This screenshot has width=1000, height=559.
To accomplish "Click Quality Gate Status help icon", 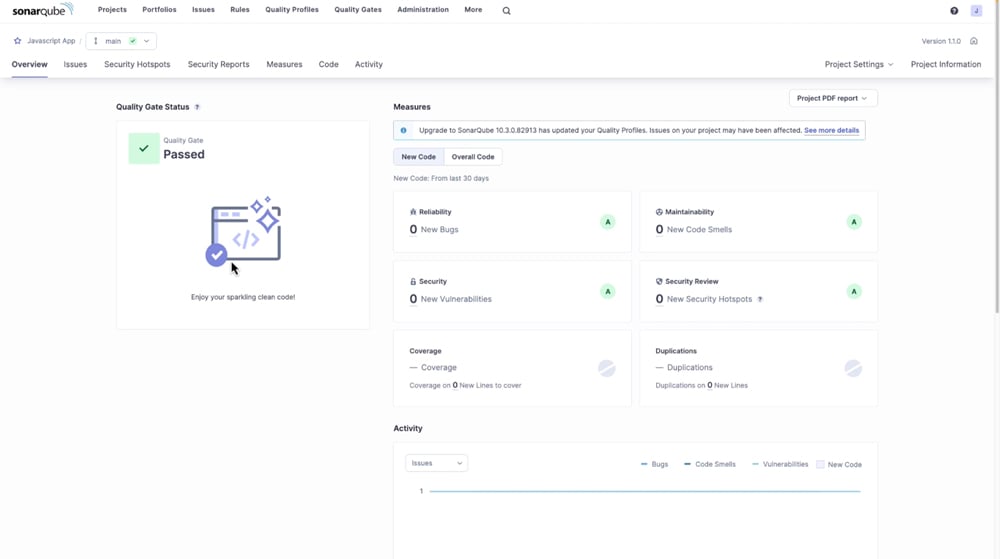I will [x=197, y=107].
